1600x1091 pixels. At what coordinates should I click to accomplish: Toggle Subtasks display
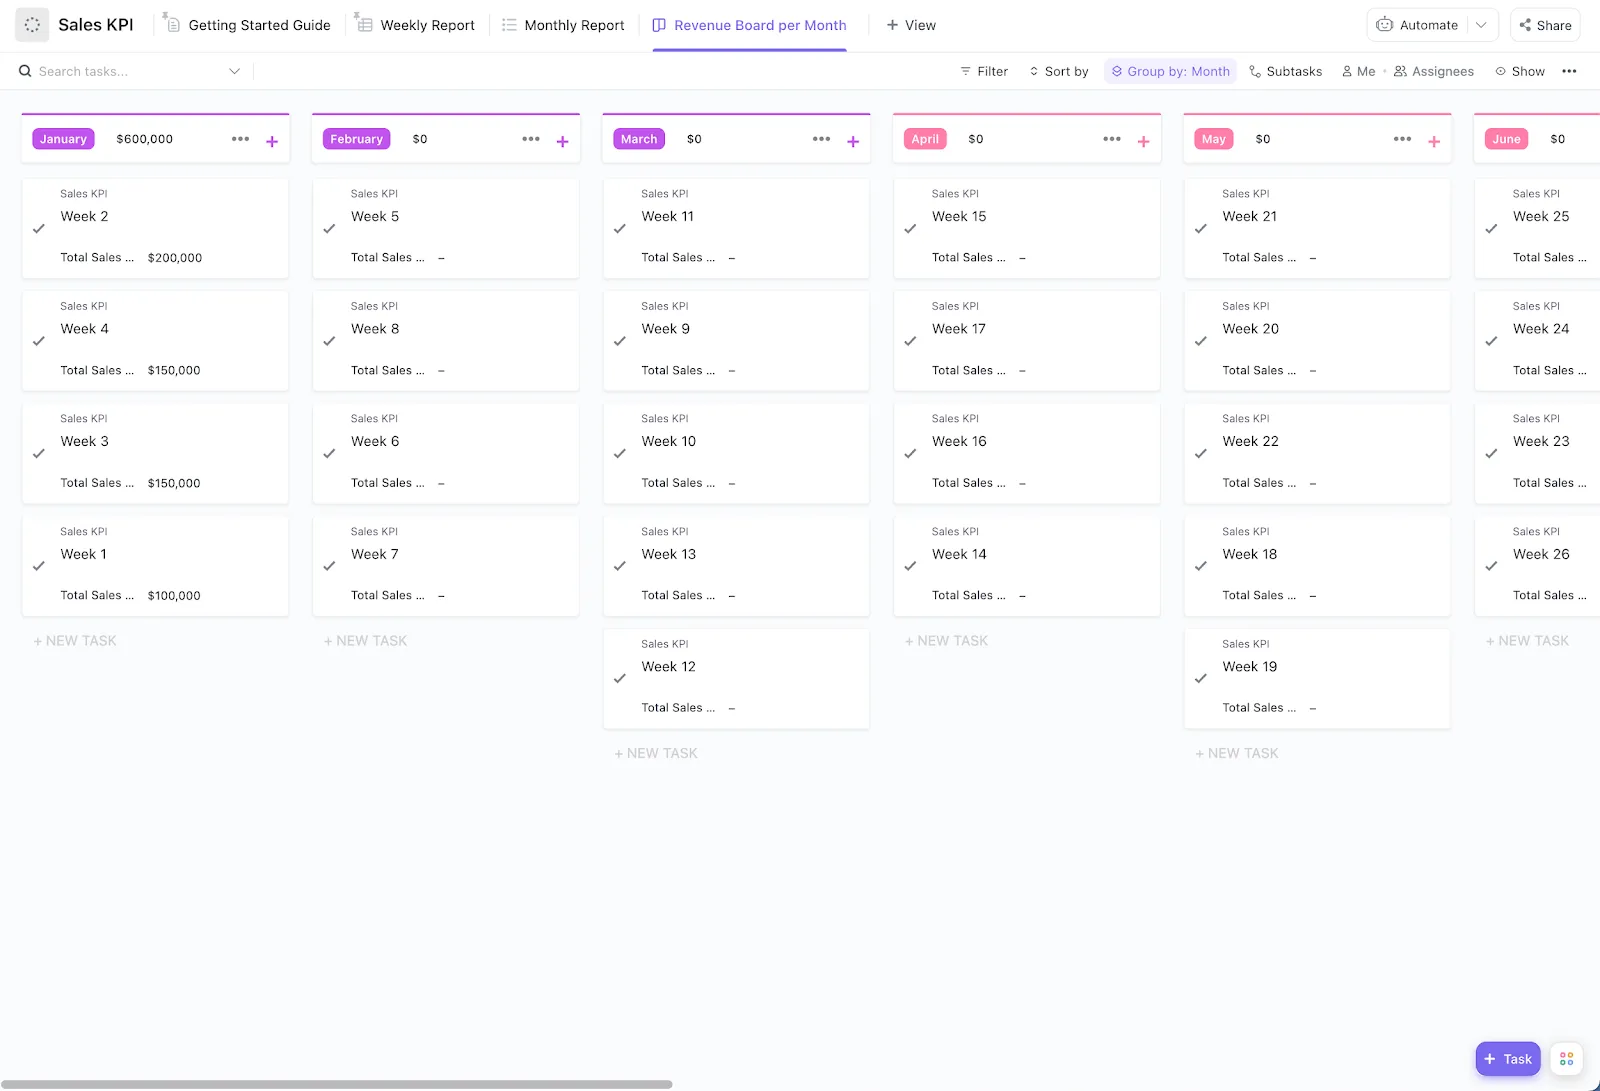(x=1285, y=71)
